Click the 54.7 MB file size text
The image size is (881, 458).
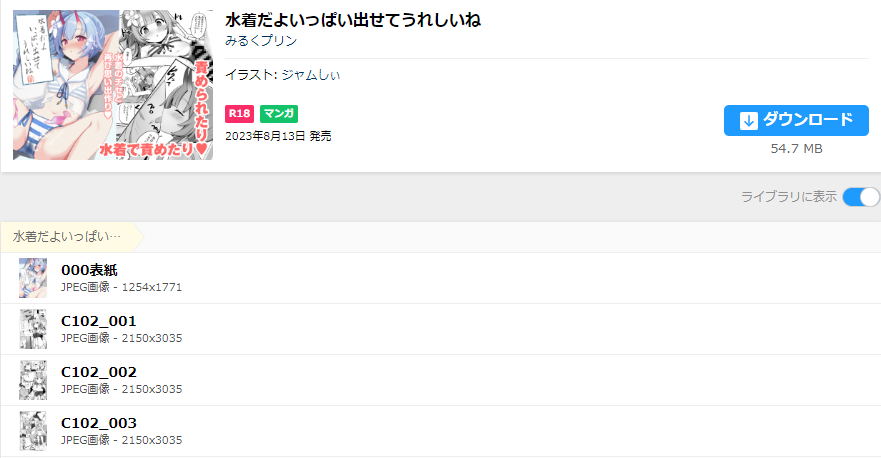coord(796,149)
